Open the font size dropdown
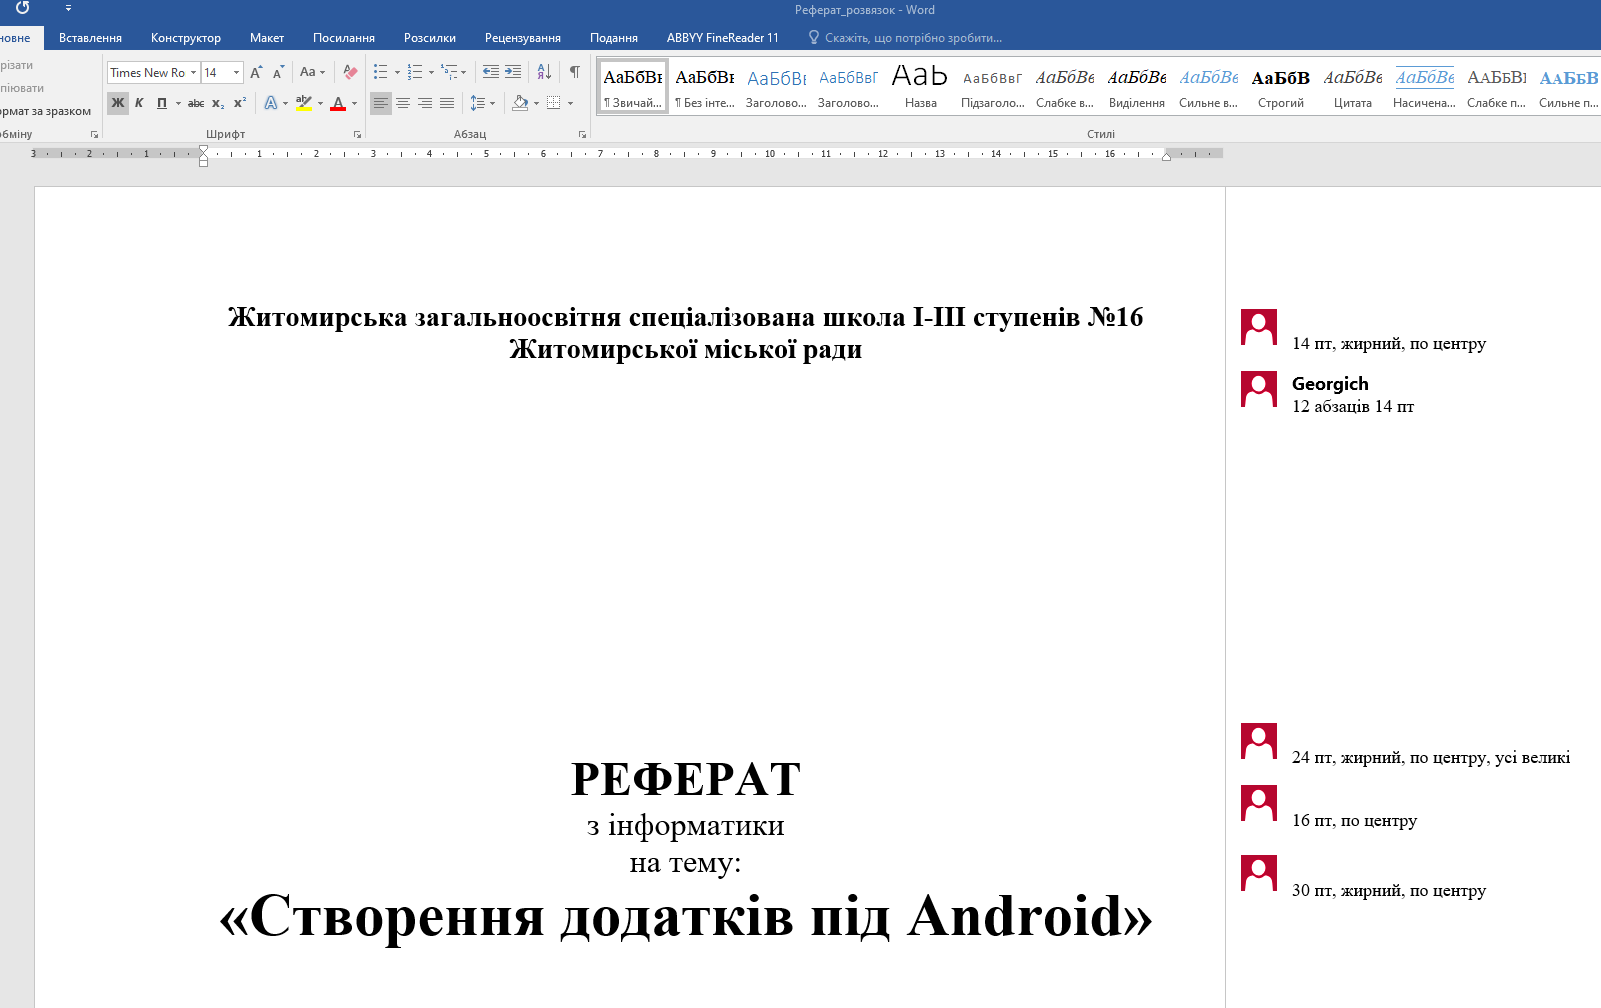1601x1008 pixels. [x=237, y=72]
